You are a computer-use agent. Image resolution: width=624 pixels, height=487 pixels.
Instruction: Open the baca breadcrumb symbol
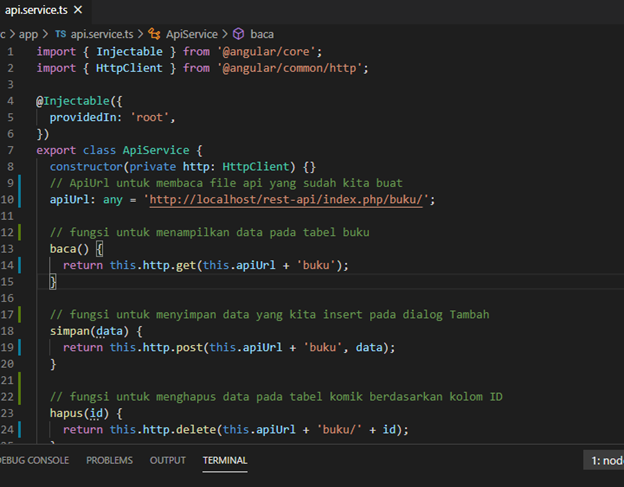pyautogui.click(x=262, y=34)
